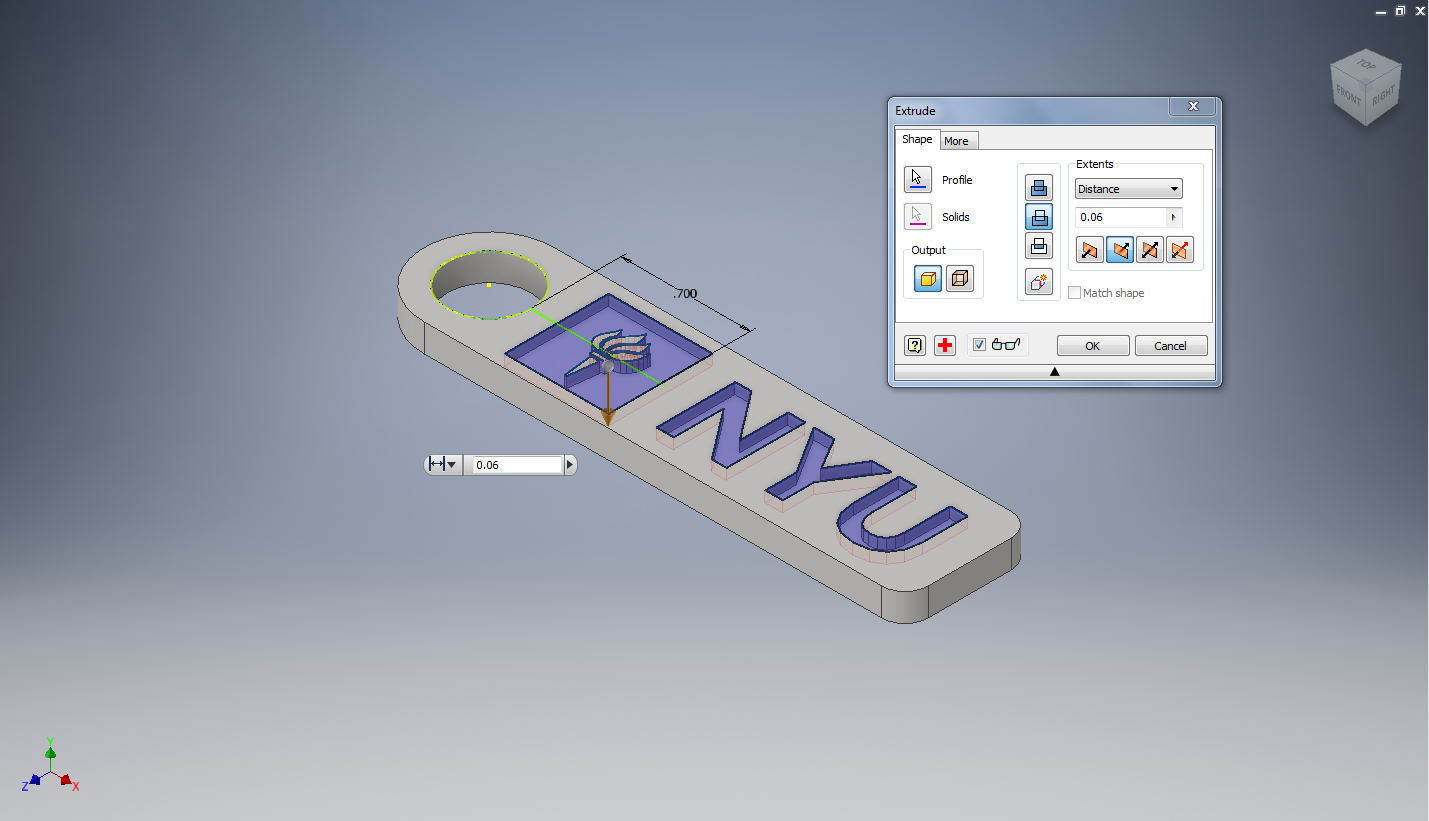Viewport: 1429px width, 821px height.
Task: Click the Solids selection arrow button
Action: 917,216
